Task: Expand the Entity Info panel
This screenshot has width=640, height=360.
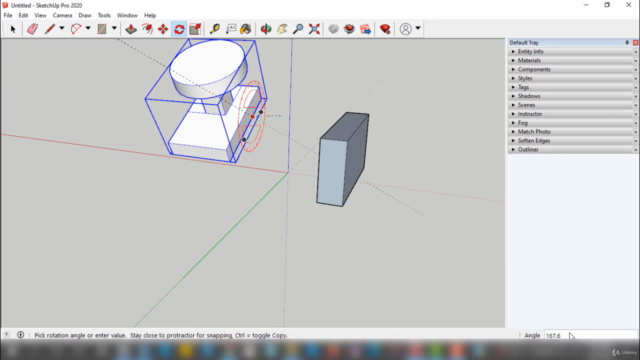Action: pyautogui.click(x=573, y=52)
